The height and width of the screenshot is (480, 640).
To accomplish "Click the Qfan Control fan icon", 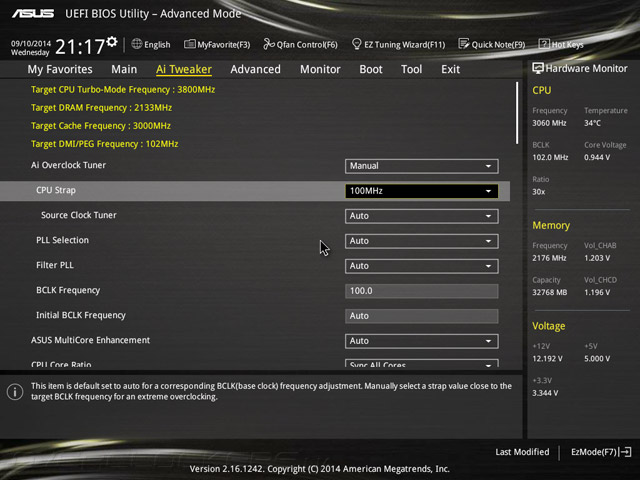I will [x=269, y=44].
